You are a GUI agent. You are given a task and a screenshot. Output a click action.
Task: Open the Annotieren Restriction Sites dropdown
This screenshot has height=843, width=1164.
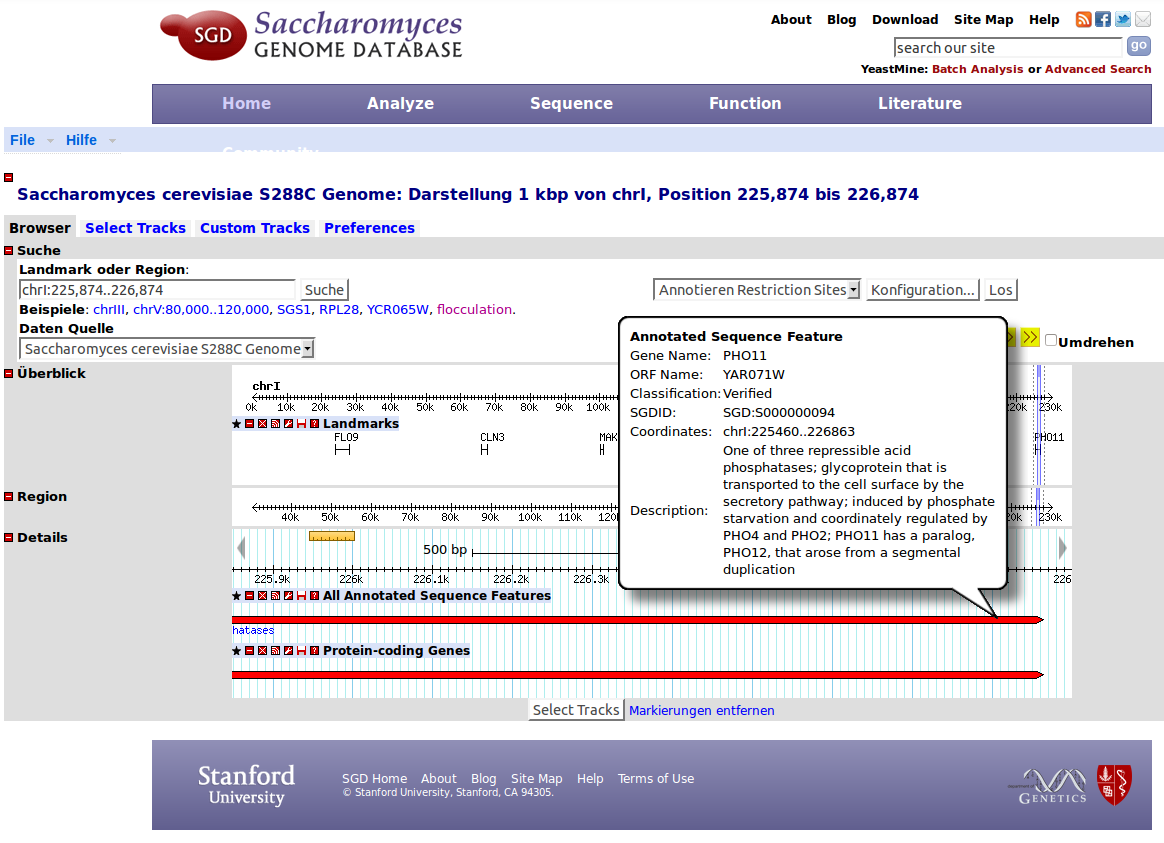pyautogui.click(x=756, y=289)
